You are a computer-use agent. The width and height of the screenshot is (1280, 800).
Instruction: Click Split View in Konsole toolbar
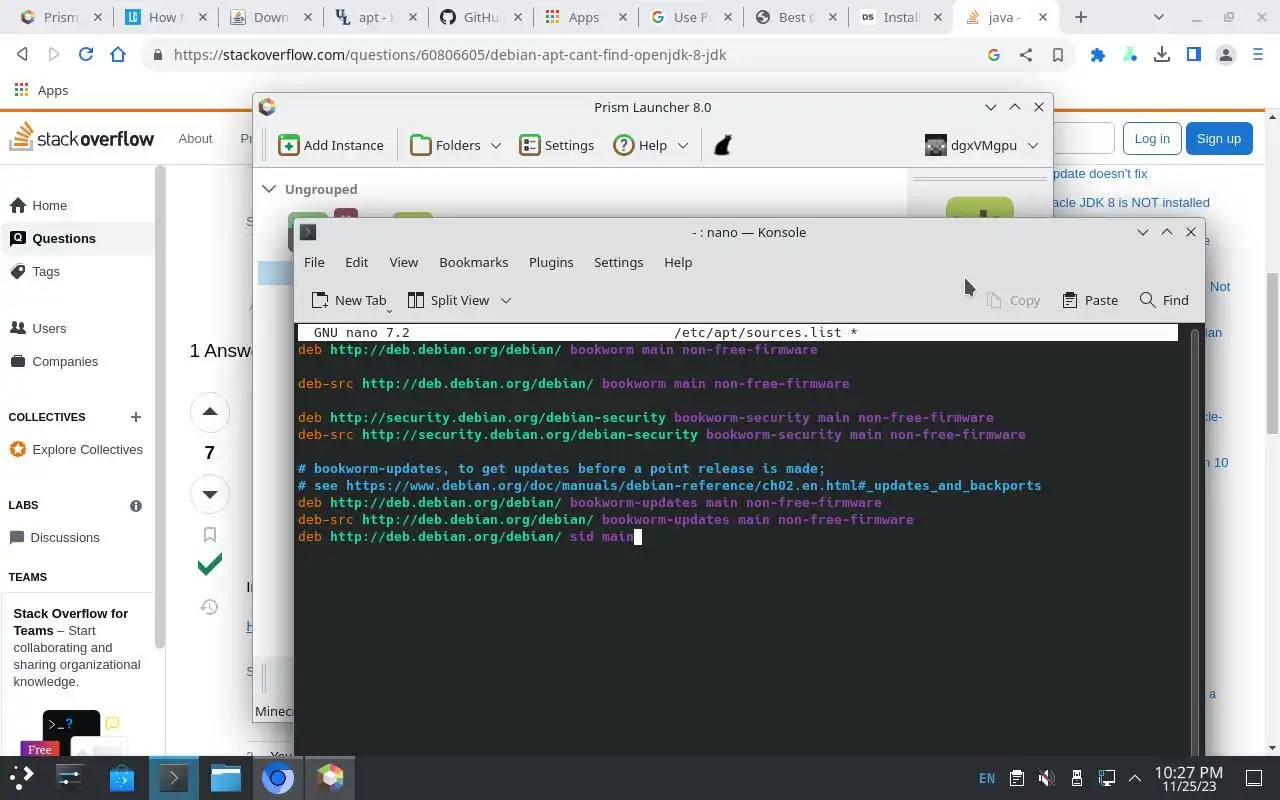tap(450, 300)
